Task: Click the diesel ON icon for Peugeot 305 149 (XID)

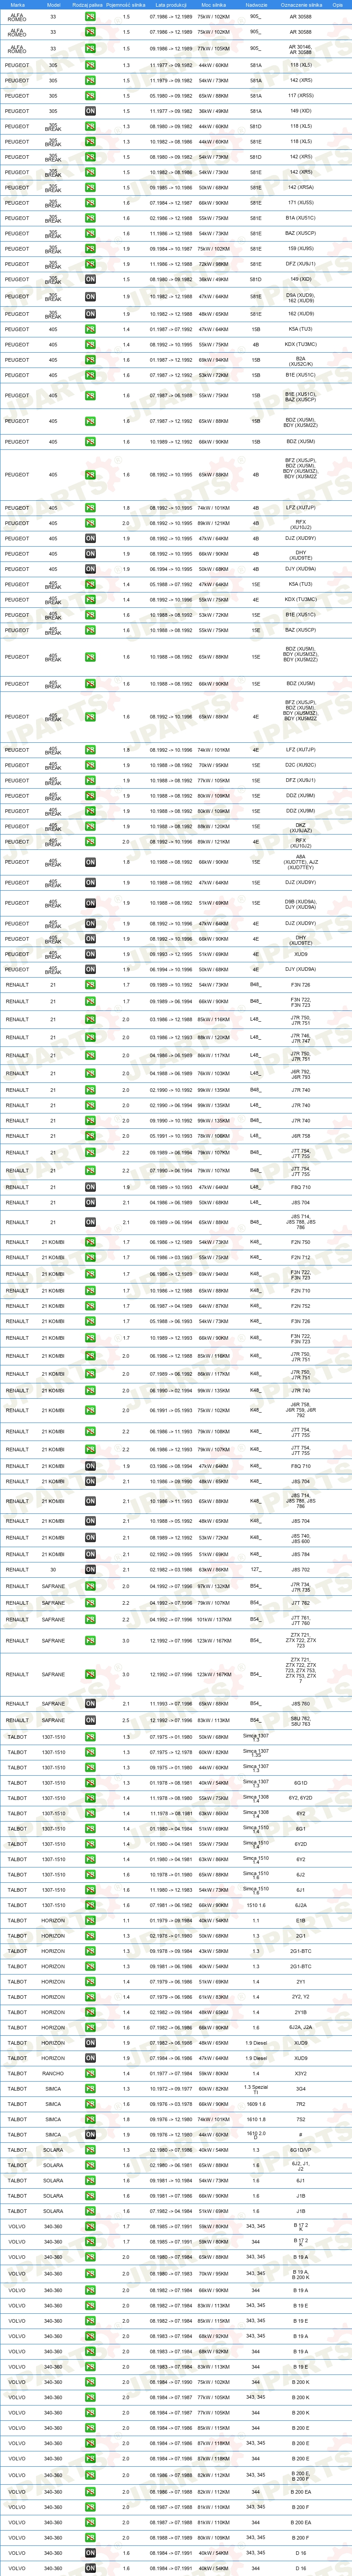Action: (x=90, y=111)
